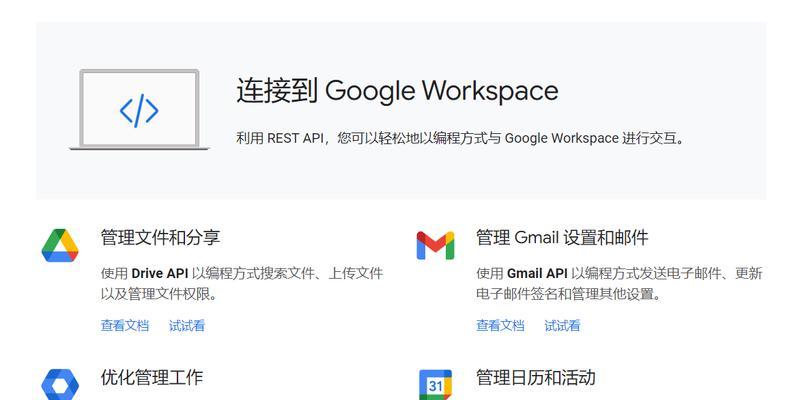Image resolution: width=796 pixels, height=400 pixels.
Task: Click the Google Drive icon
Action: (x=60, y=246)
